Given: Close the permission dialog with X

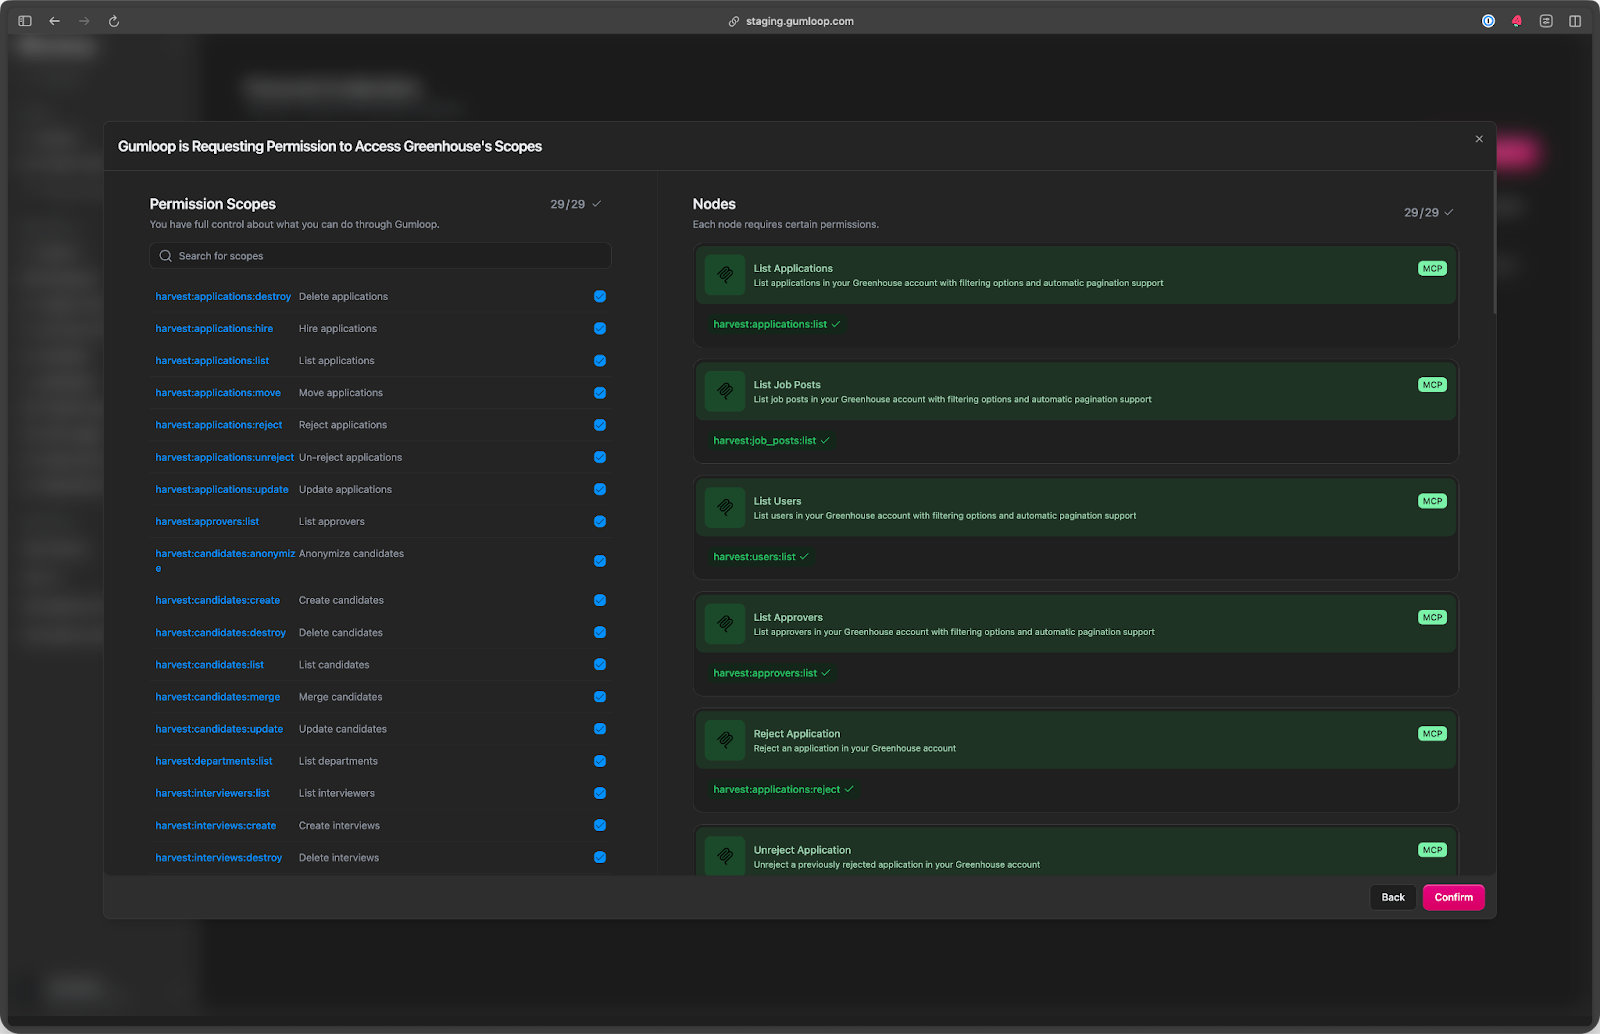Looking at the screenshot, I should click(1479, 139).
